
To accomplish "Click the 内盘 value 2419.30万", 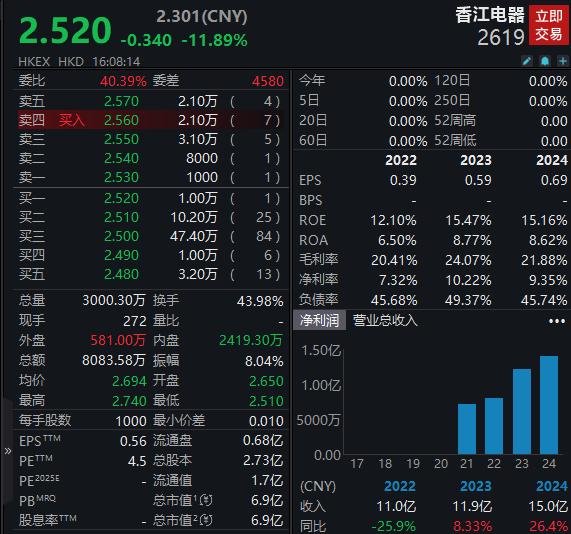I will [x=251, y=340].
